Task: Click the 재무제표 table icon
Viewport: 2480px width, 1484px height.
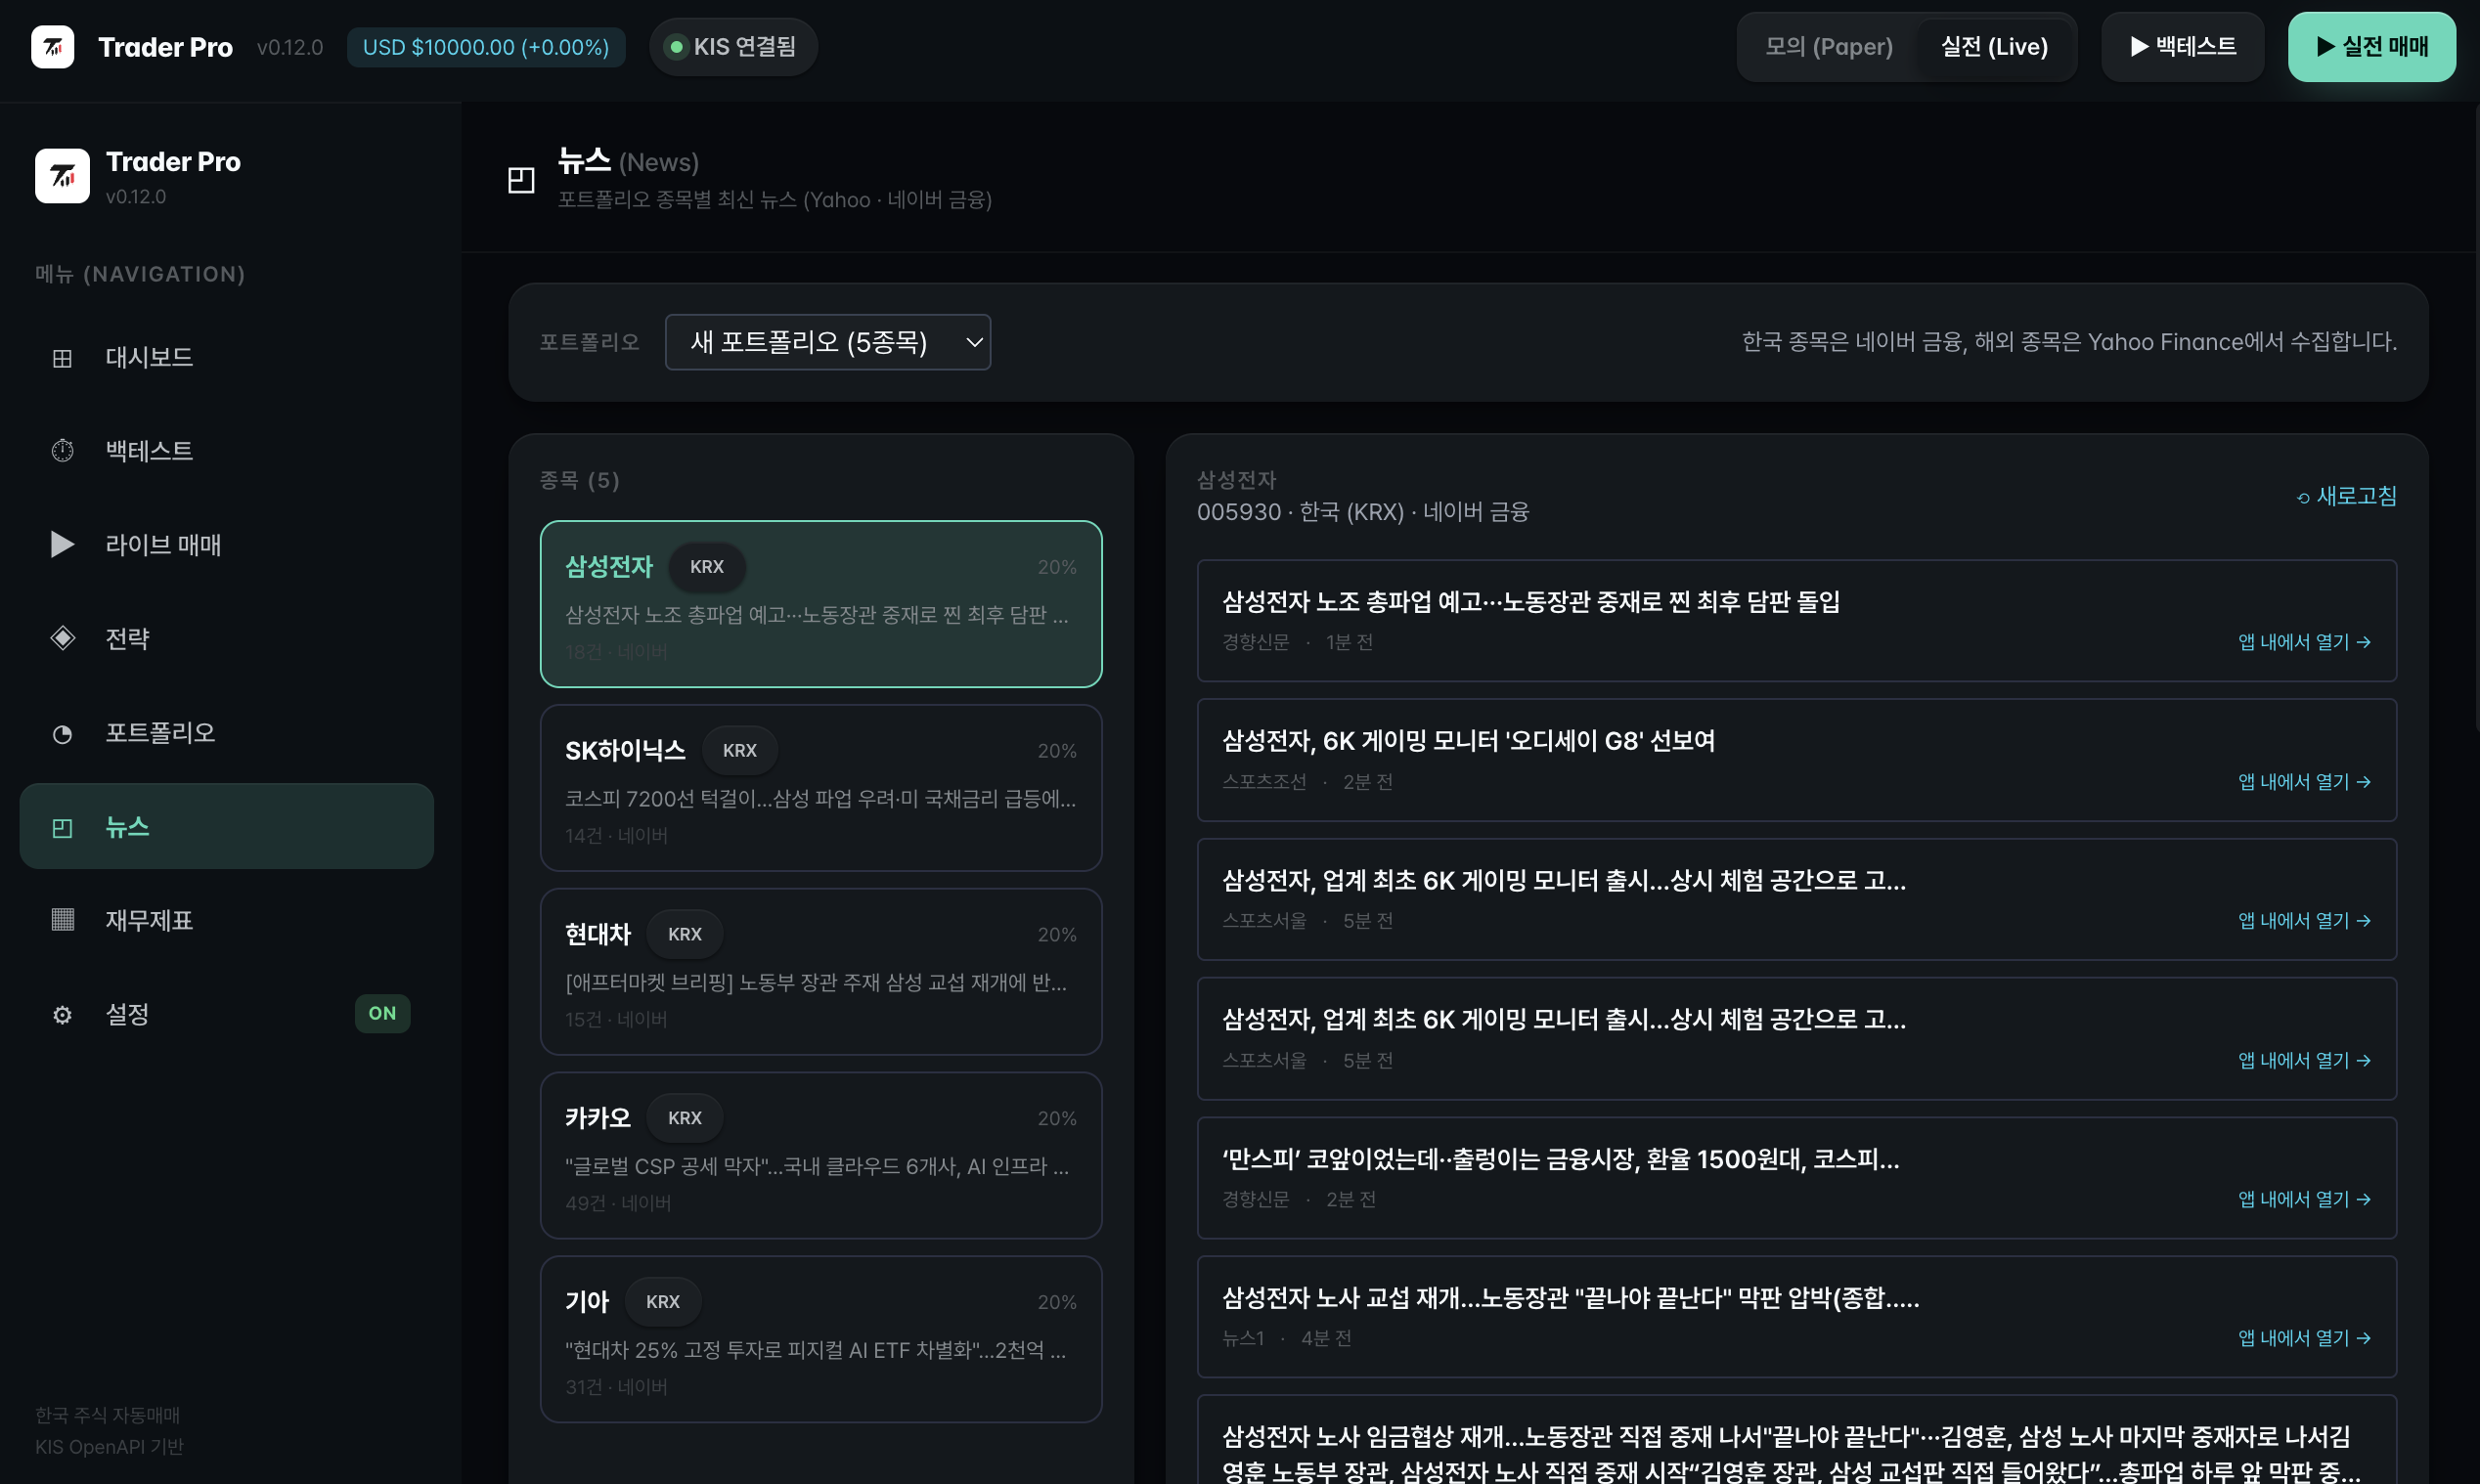Action: (x=62, y=920)
